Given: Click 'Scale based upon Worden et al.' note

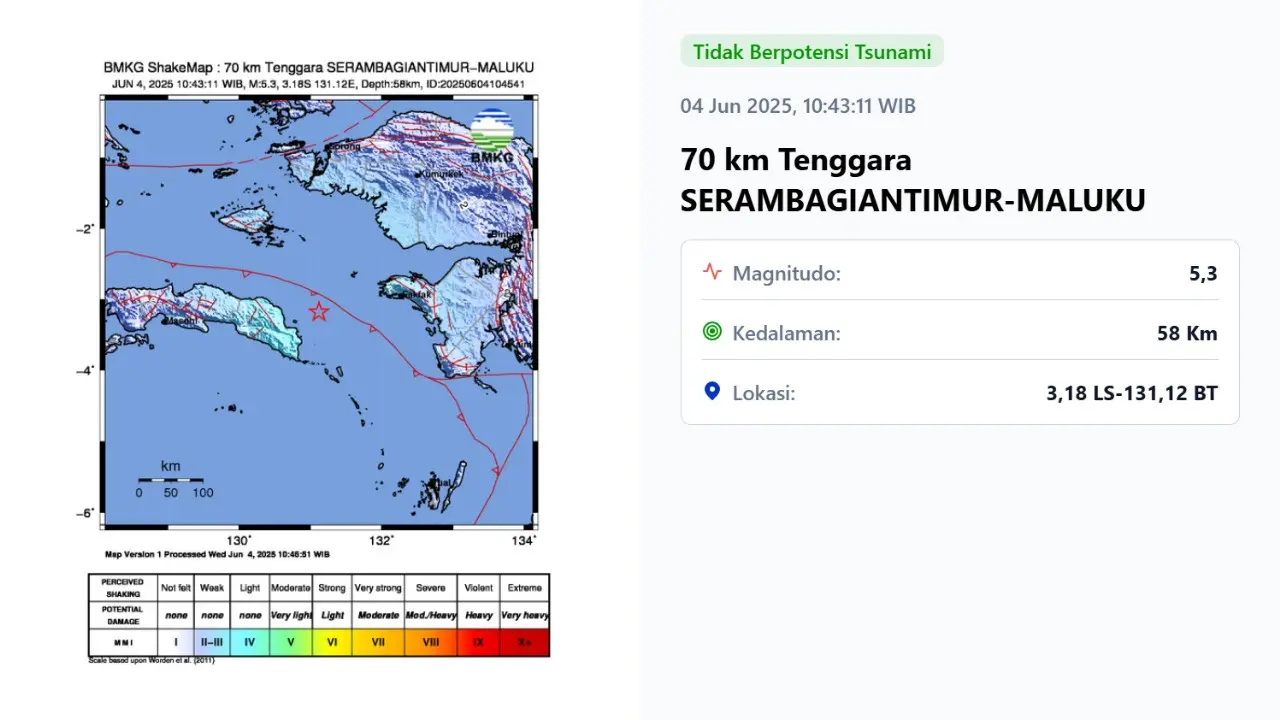Looking at the screenshot, I should (151, 660).
